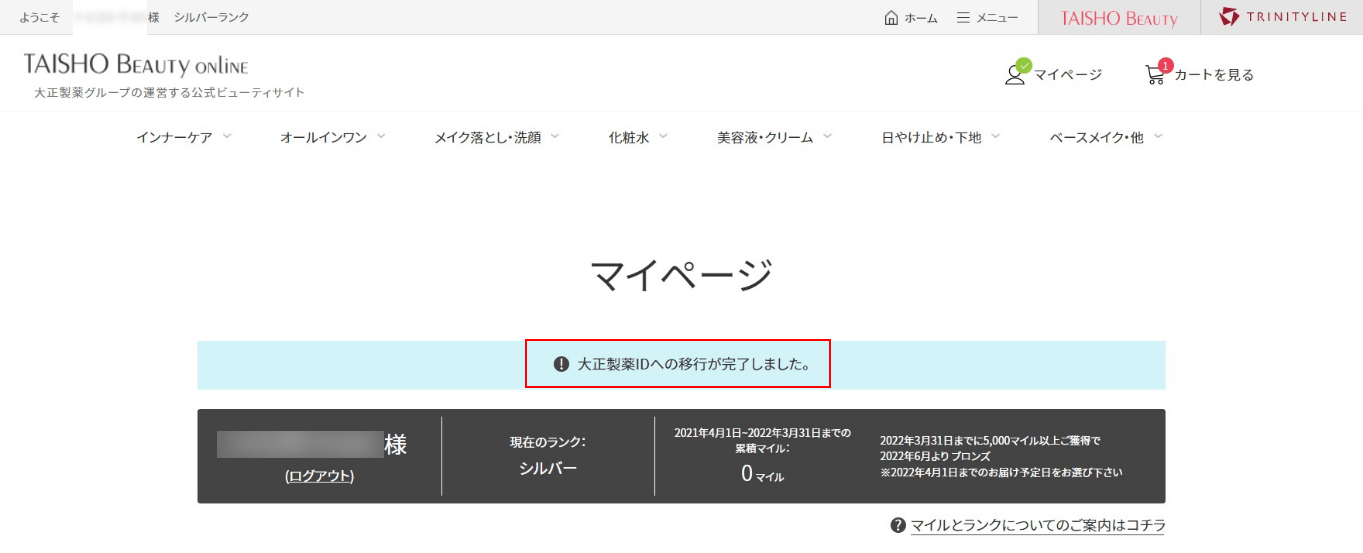This screenshot has height=553, width=1363.
Task: Switch to the TRINITYLINE tab
Action: pyautogui.click(x=1282, y=17)
